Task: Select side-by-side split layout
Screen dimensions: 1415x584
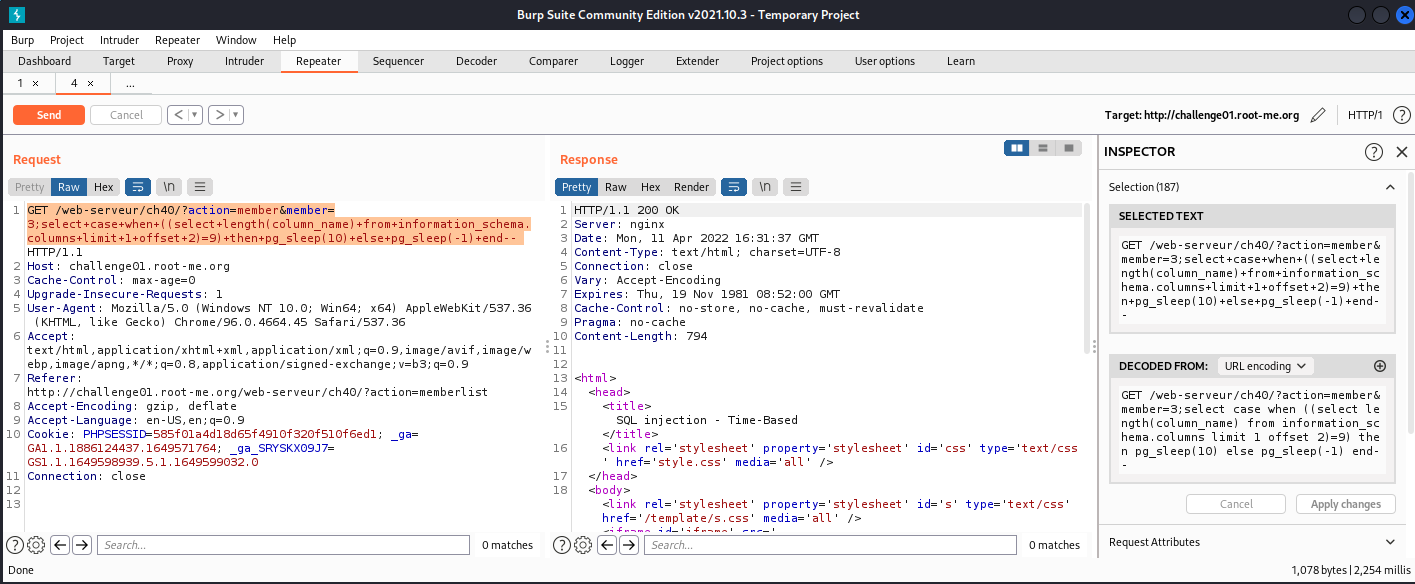Action: pyautogui.click(x=1017, y=148)
